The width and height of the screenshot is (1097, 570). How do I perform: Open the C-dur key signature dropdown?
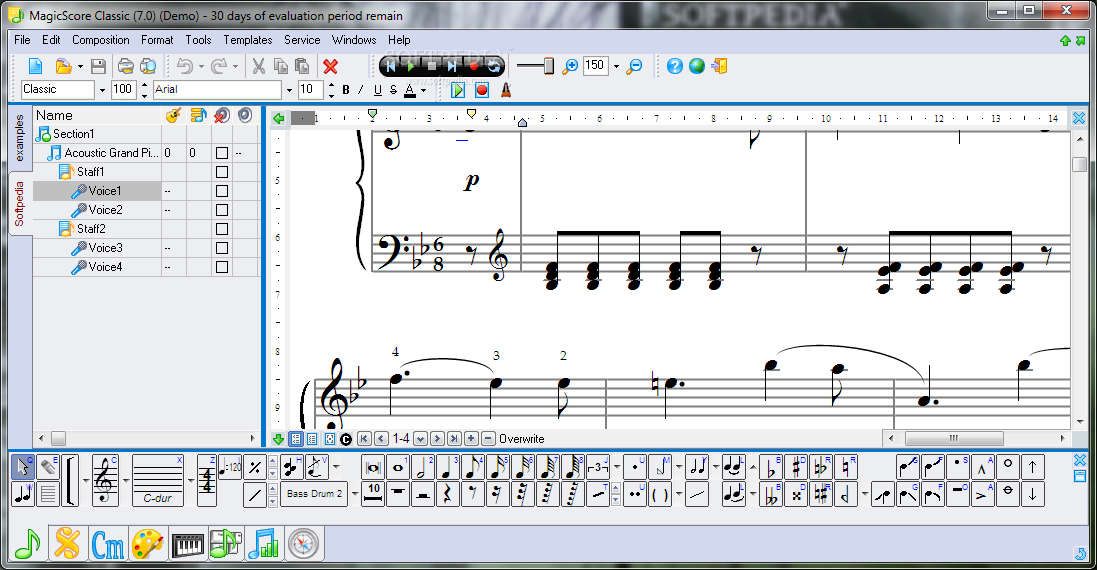(190, 480)
